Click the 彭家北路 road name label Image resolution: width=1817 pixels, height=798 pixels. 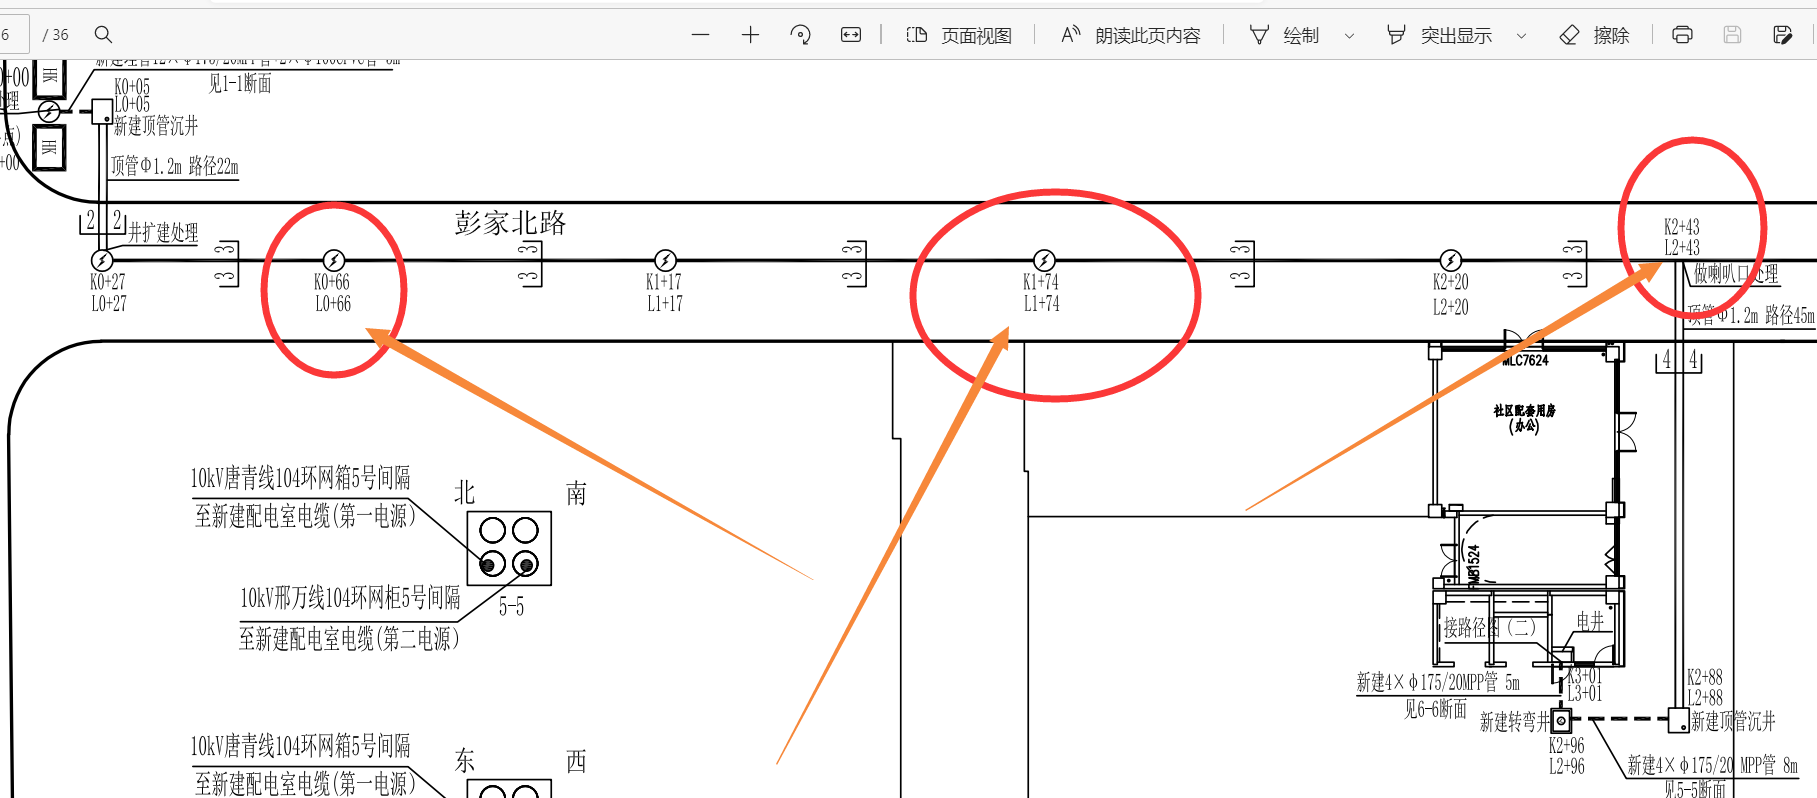510,222
